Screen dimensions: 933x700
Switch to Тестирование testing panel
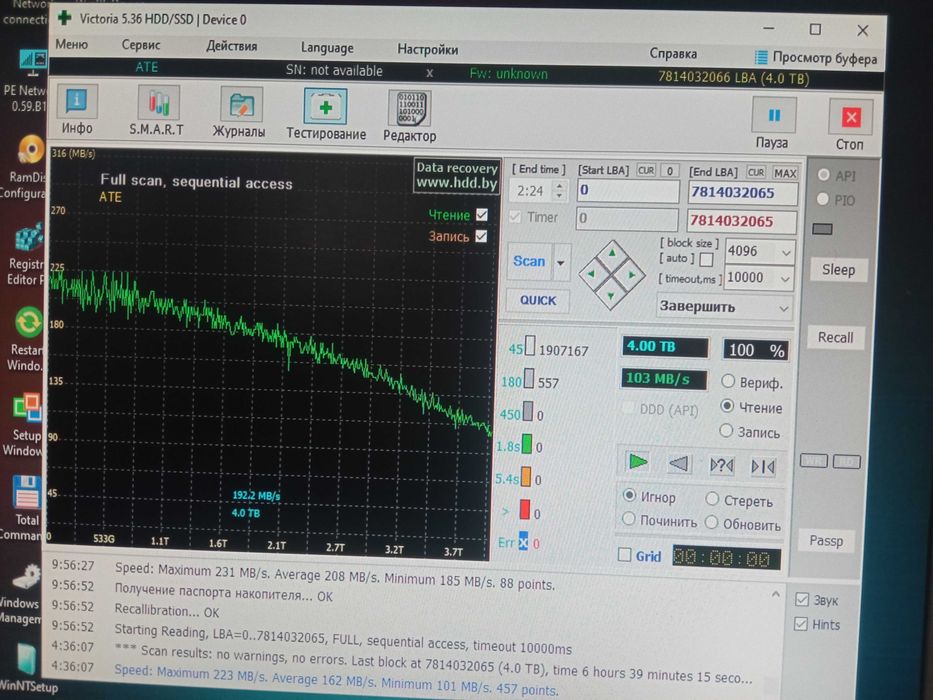(325, 114)
